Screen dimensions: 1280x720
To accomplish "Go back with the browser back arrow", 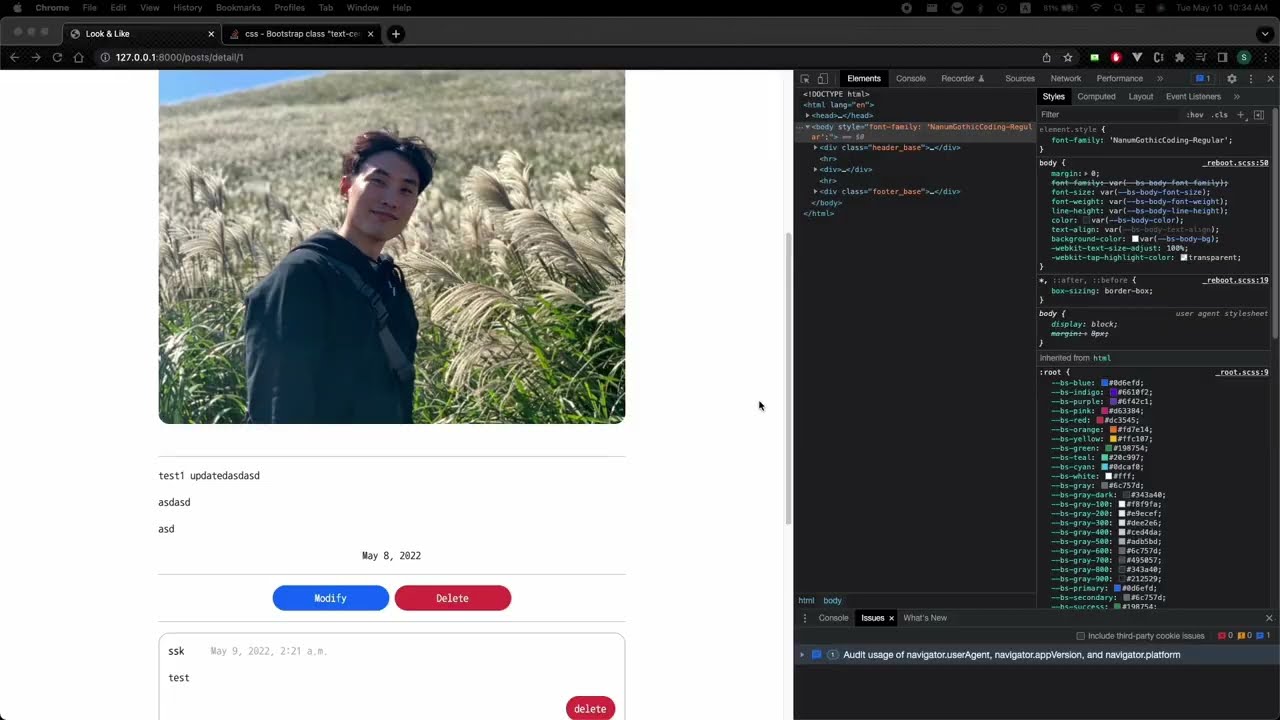I will [x=14, y=57].
